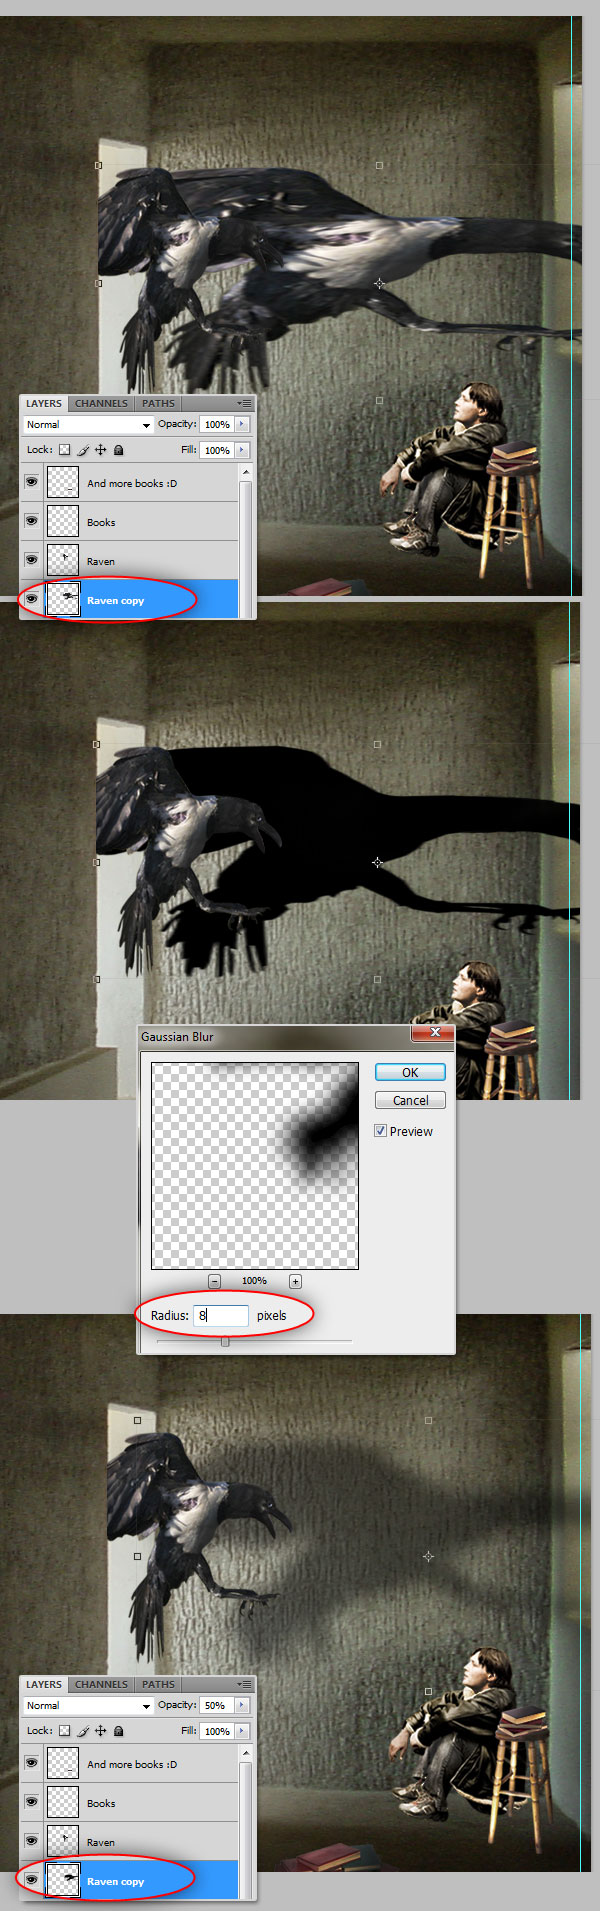Image resolution: width=600 pixels, height=1911 pixels.
Task: Lock position (move arrows) in 100% opacity Layers panel
Action: [101, 450]
